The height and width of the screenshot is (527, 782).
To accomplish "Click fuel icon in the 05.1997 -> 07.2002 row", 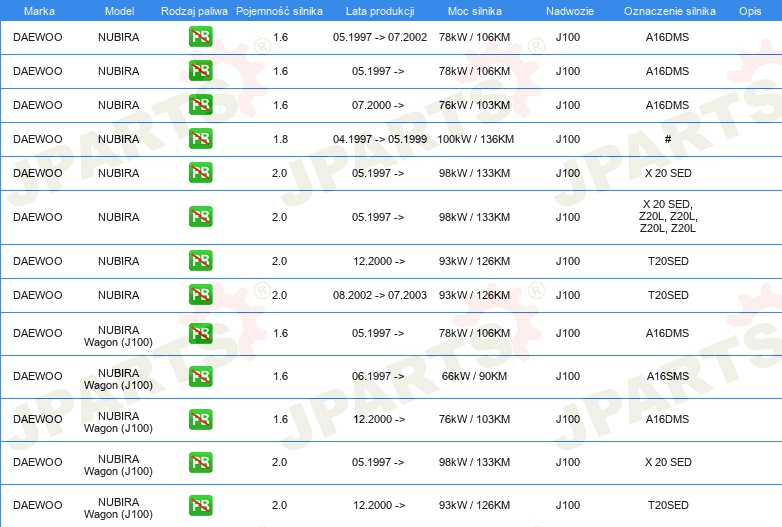I will click(x=200, y=37).
